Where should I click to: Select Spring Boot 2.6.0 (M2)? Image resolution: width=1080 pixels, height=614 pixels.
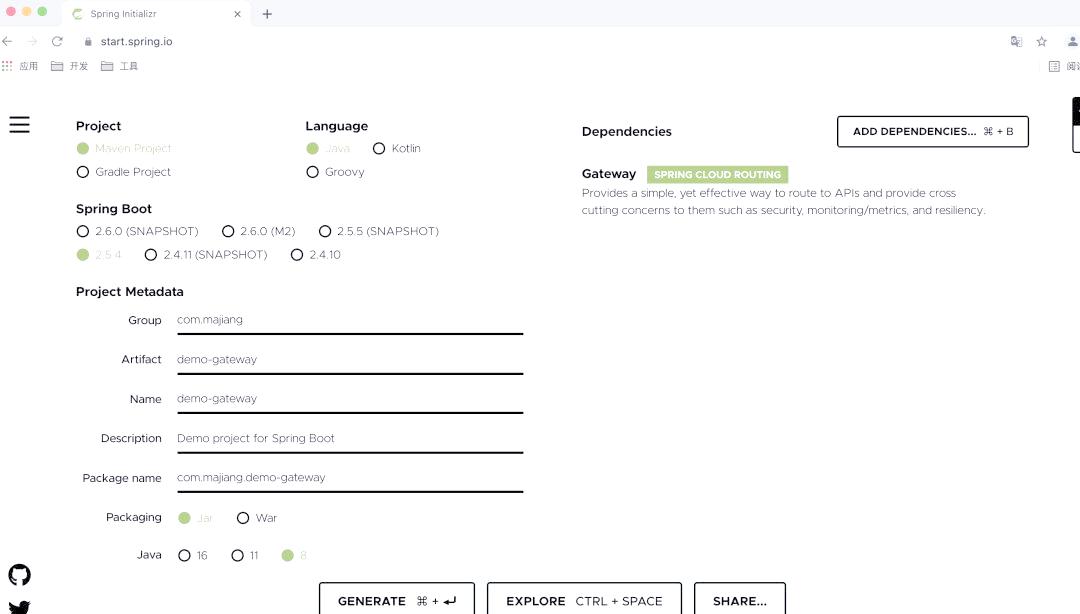[258, 231]
